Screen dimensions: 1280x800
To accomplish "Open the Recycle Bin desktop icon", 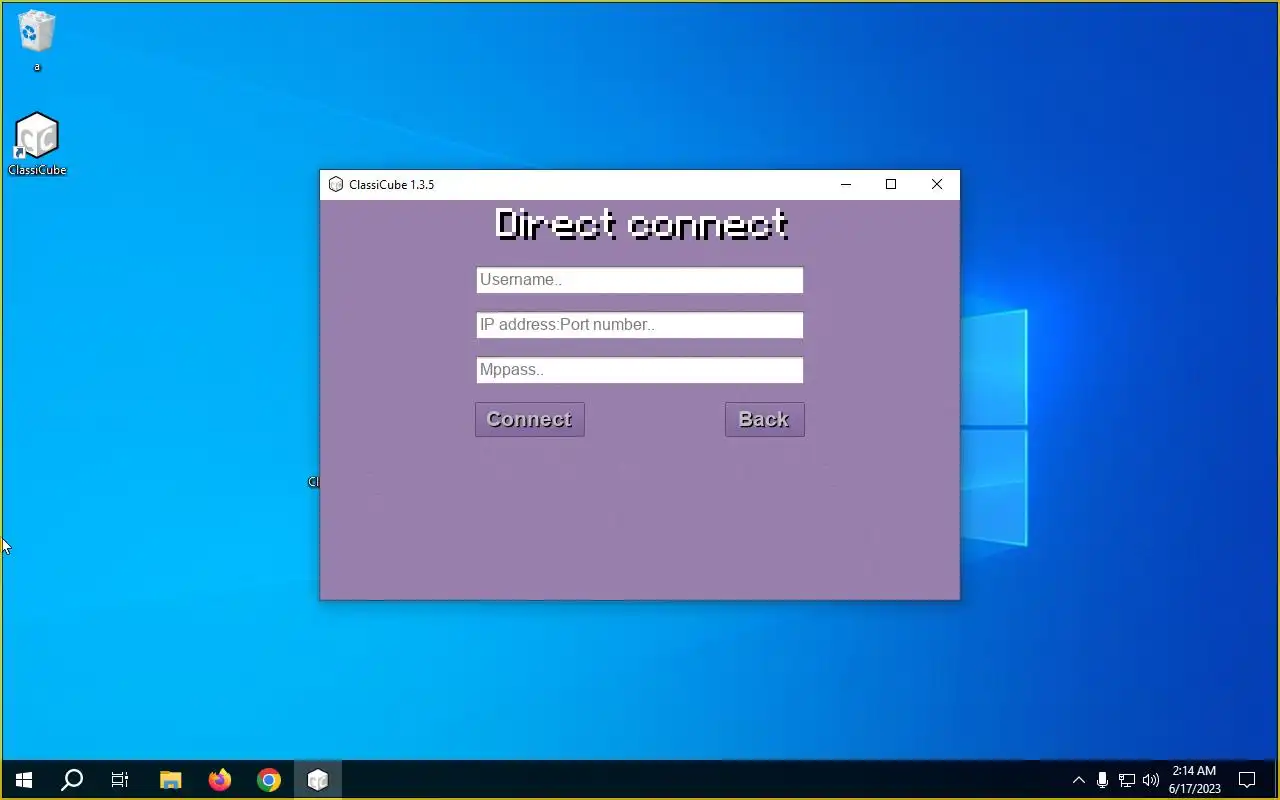I will tap(37, 41).
